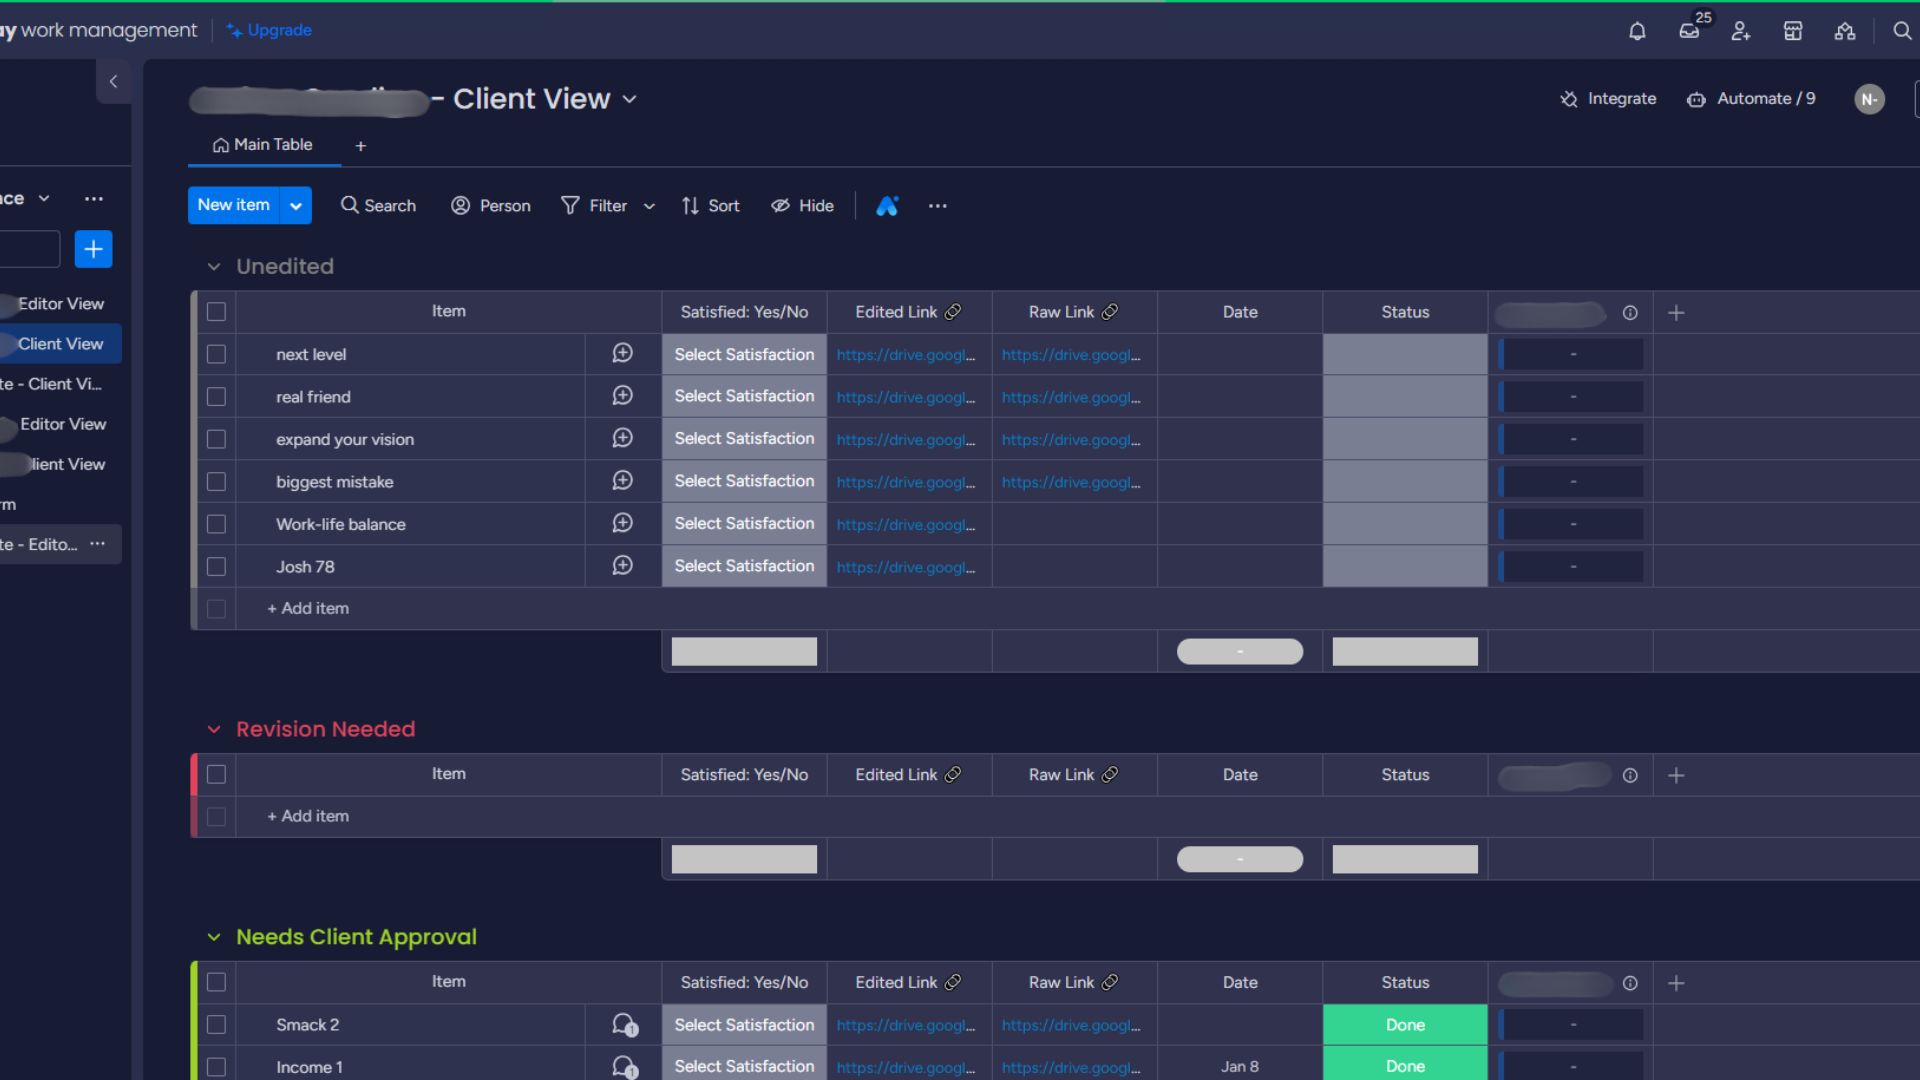The height and width of the screenshot is (1080, 1920).
Task: Check the expand your vision checkbox
Action: 216,439
